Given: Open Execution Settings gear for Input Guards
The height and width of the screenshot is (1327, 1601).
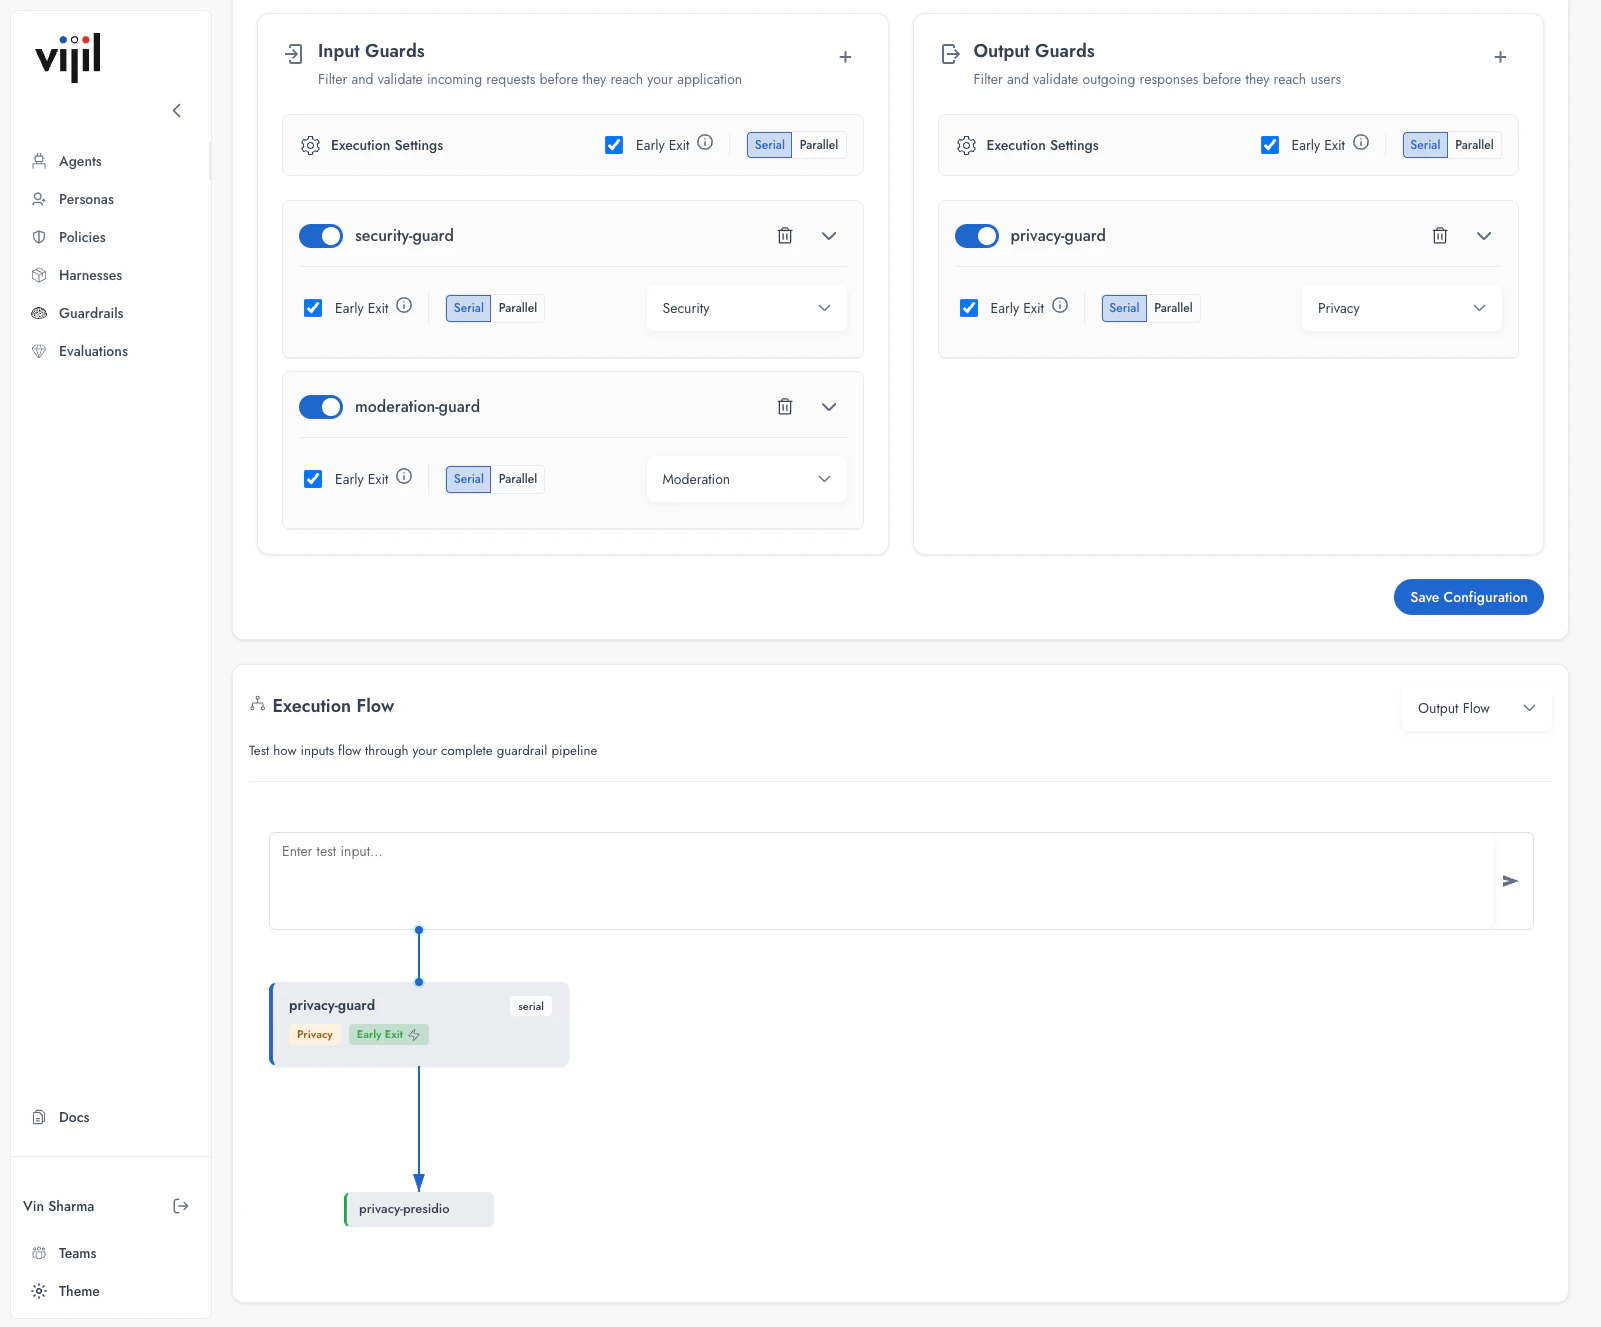Looking at the screenshot, I should click(x=309, y=145).
